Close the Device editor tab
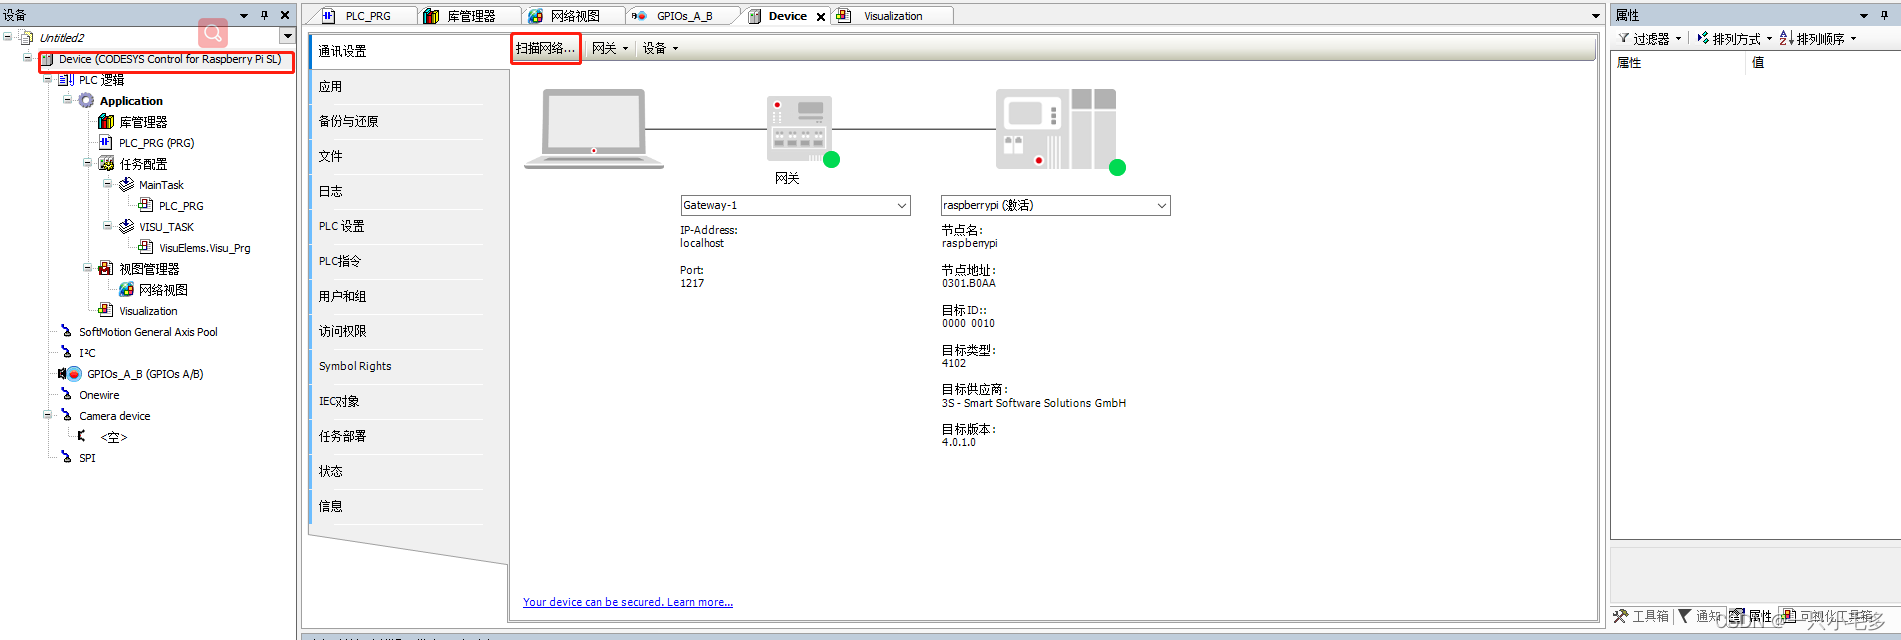1901x640 pixels. [x=821, y=17]
